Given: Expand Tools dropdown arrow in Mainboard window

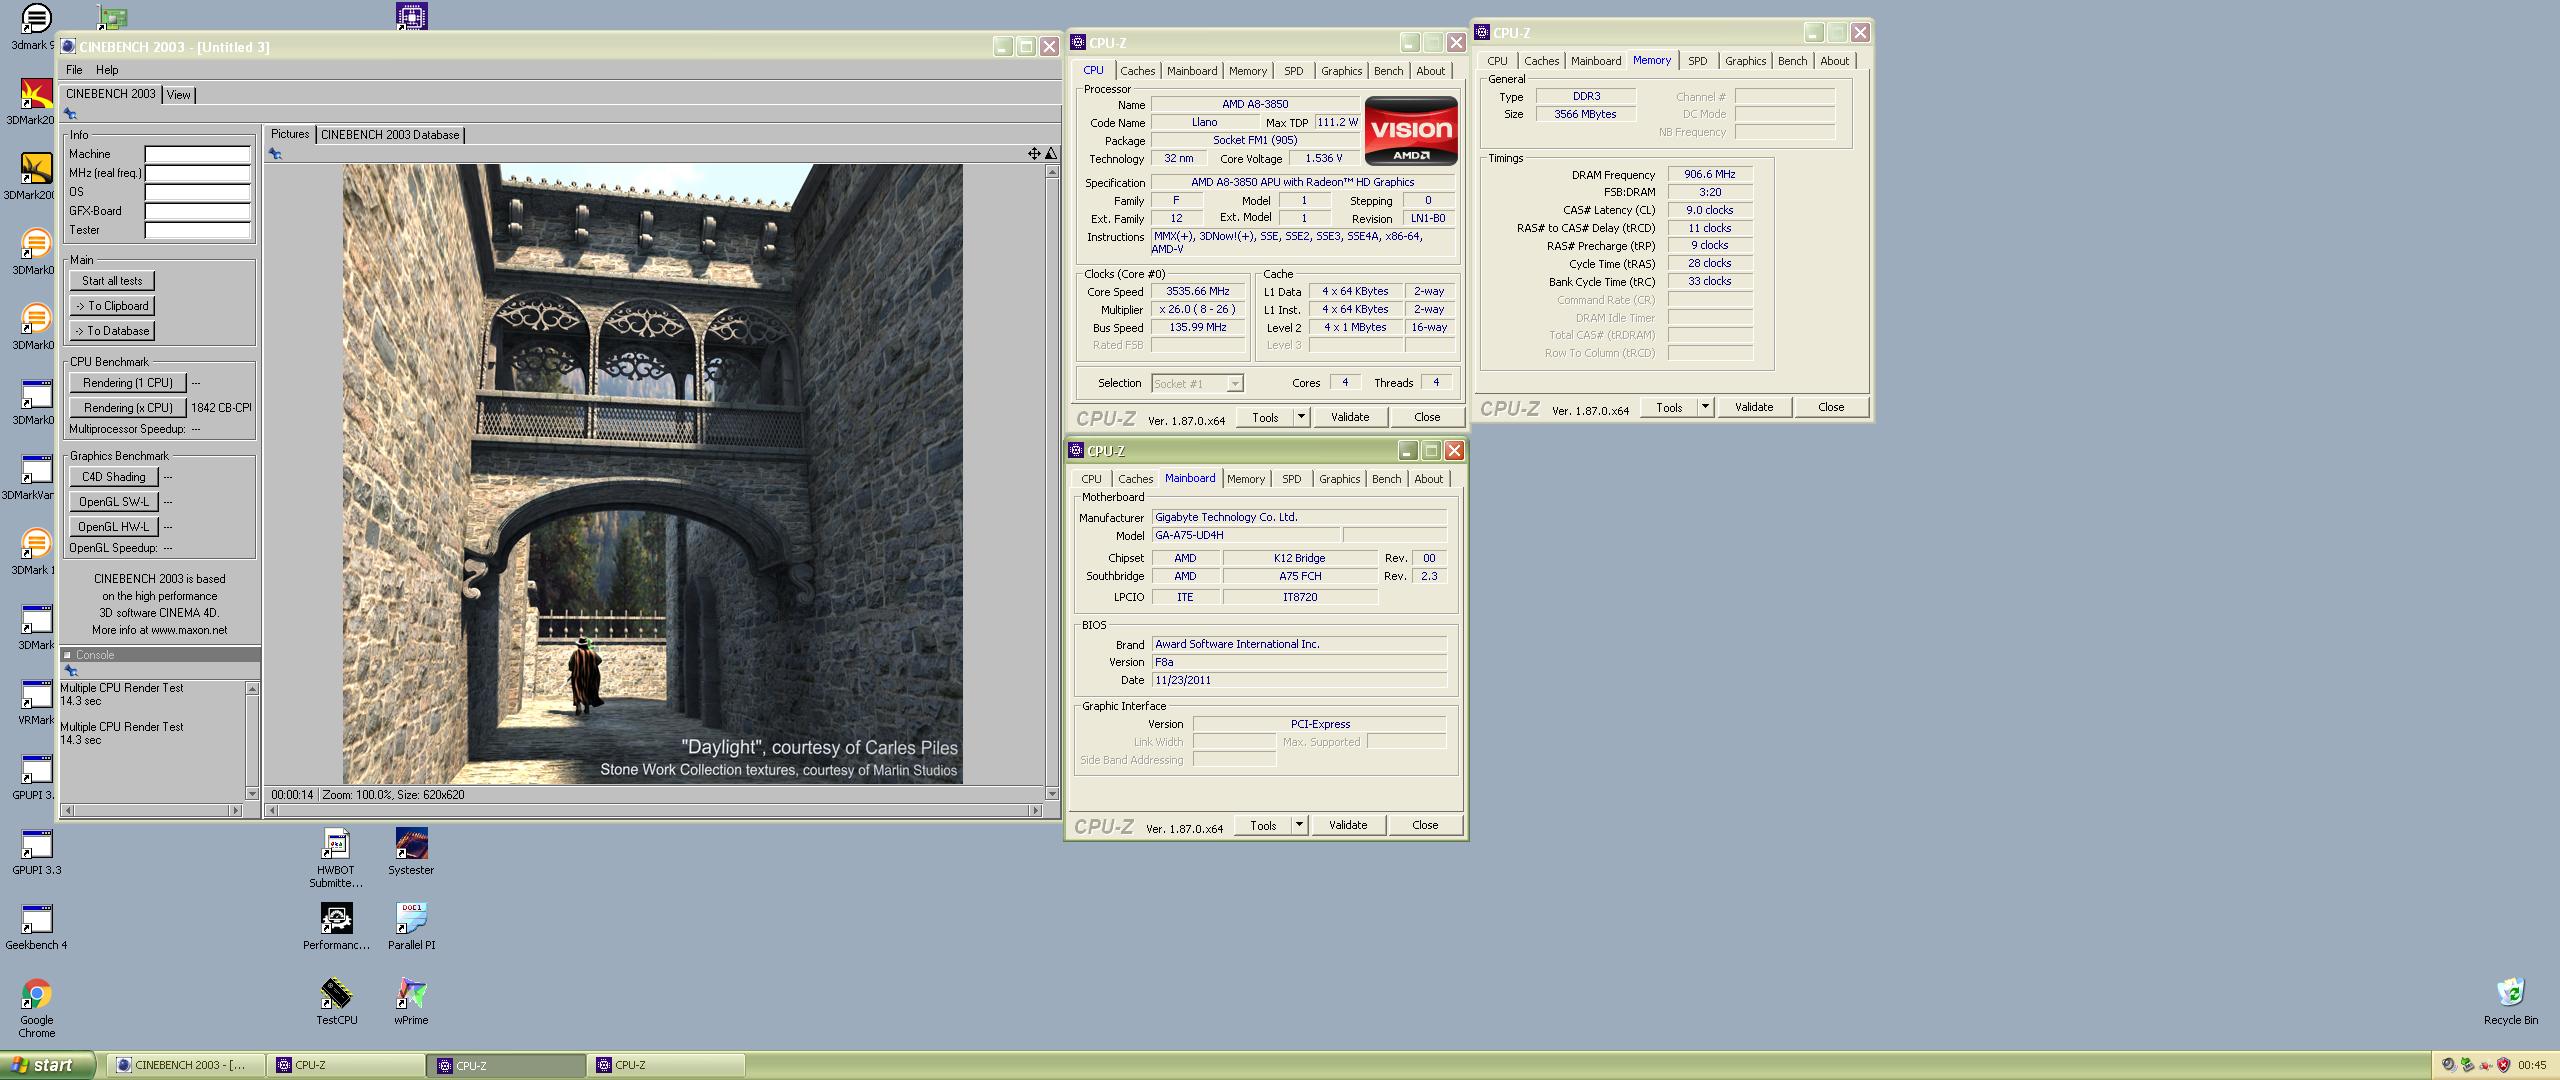Looking at the screenshot, I should tap(1299, 825).
